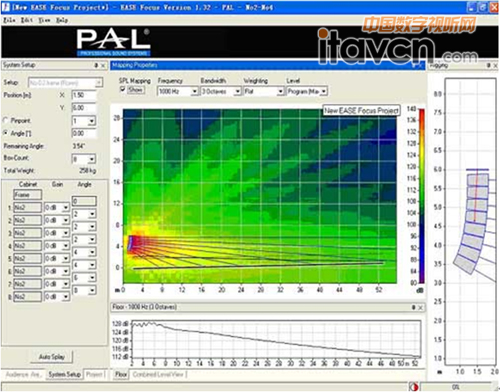
Task: Click the Frame cabinet button
Action: [28, 195]
